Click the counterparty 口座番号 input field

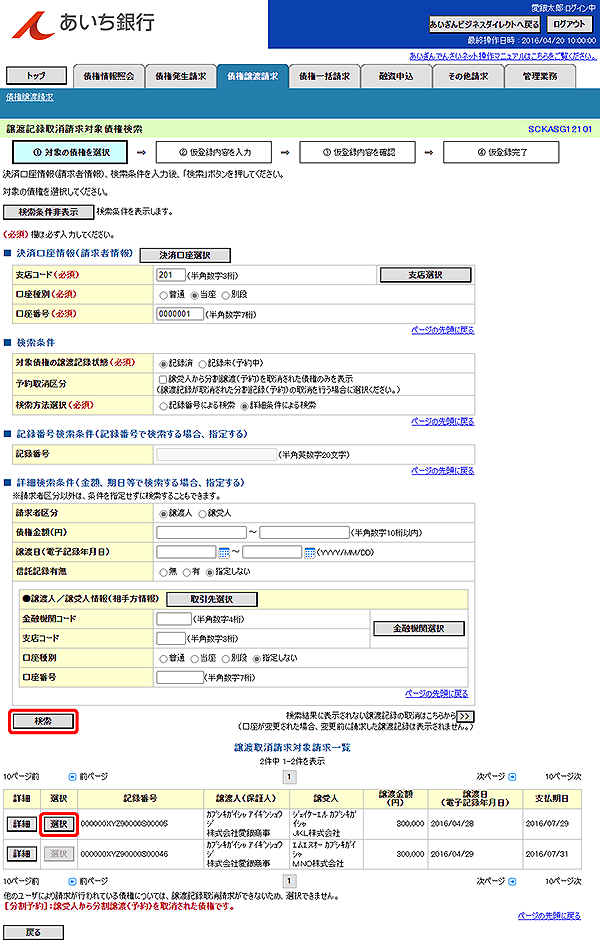tap(180, 678)
